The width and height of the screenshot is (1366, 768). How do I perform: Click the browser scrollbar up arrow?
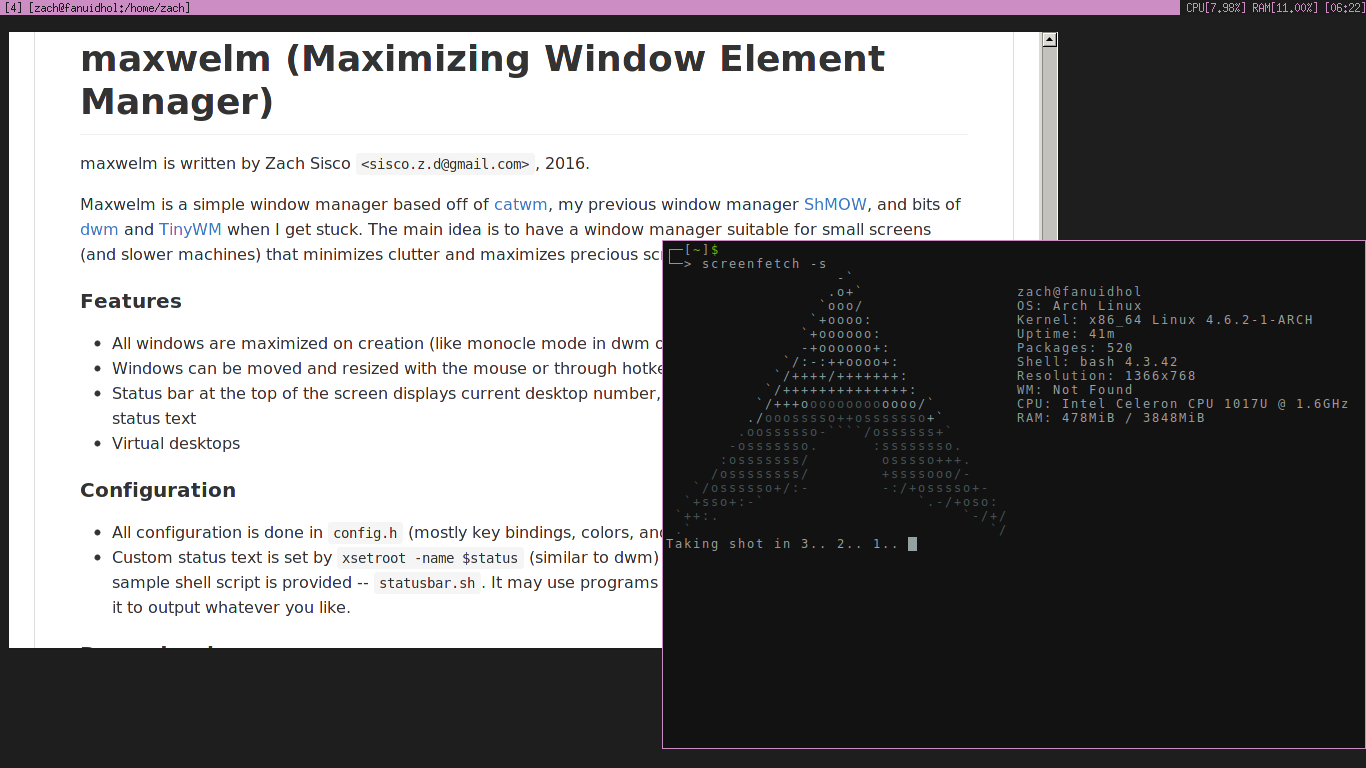(1049, 40)
